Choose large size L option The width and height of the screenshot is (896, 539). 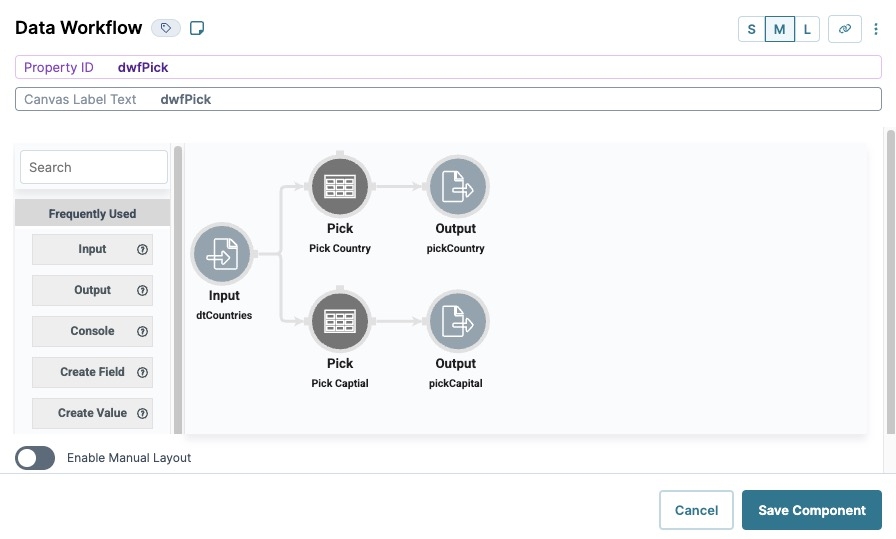pos(807,29)
